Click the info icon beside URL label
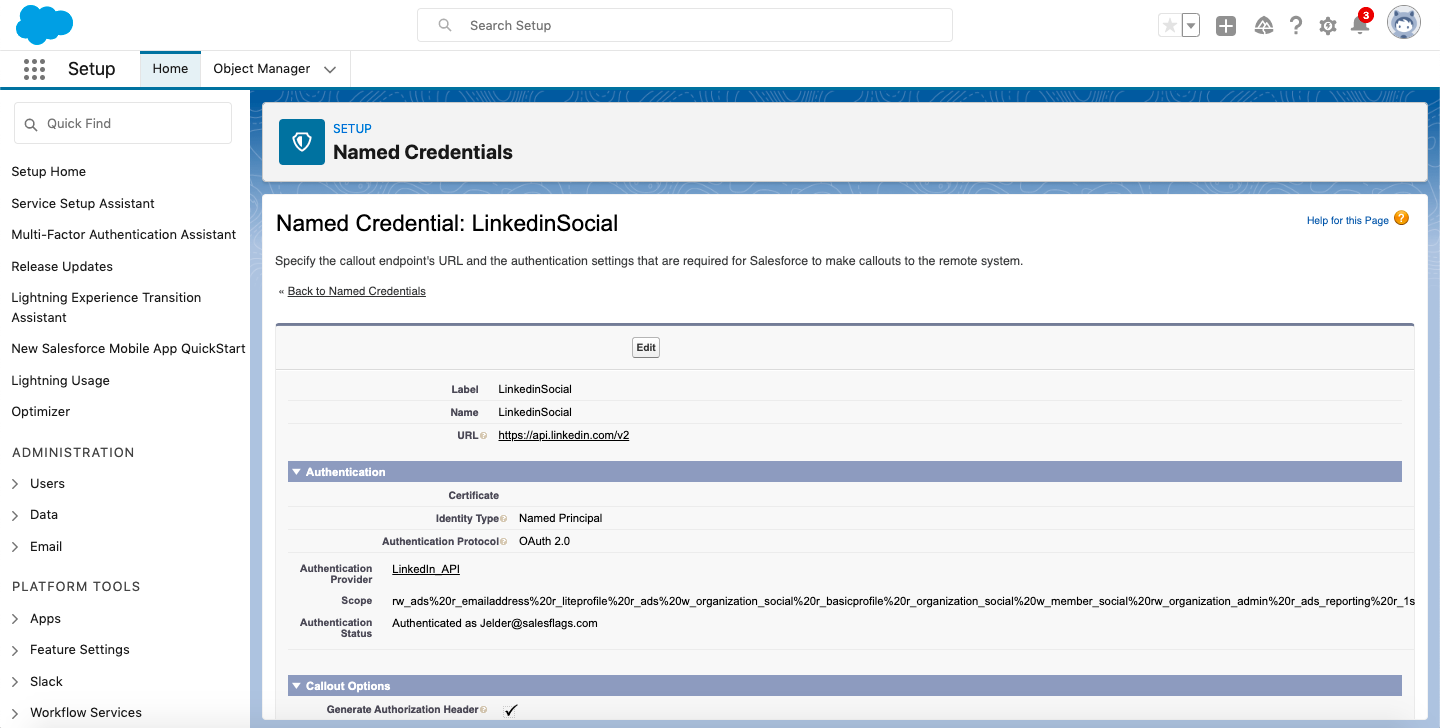 (x=484, y=436)
